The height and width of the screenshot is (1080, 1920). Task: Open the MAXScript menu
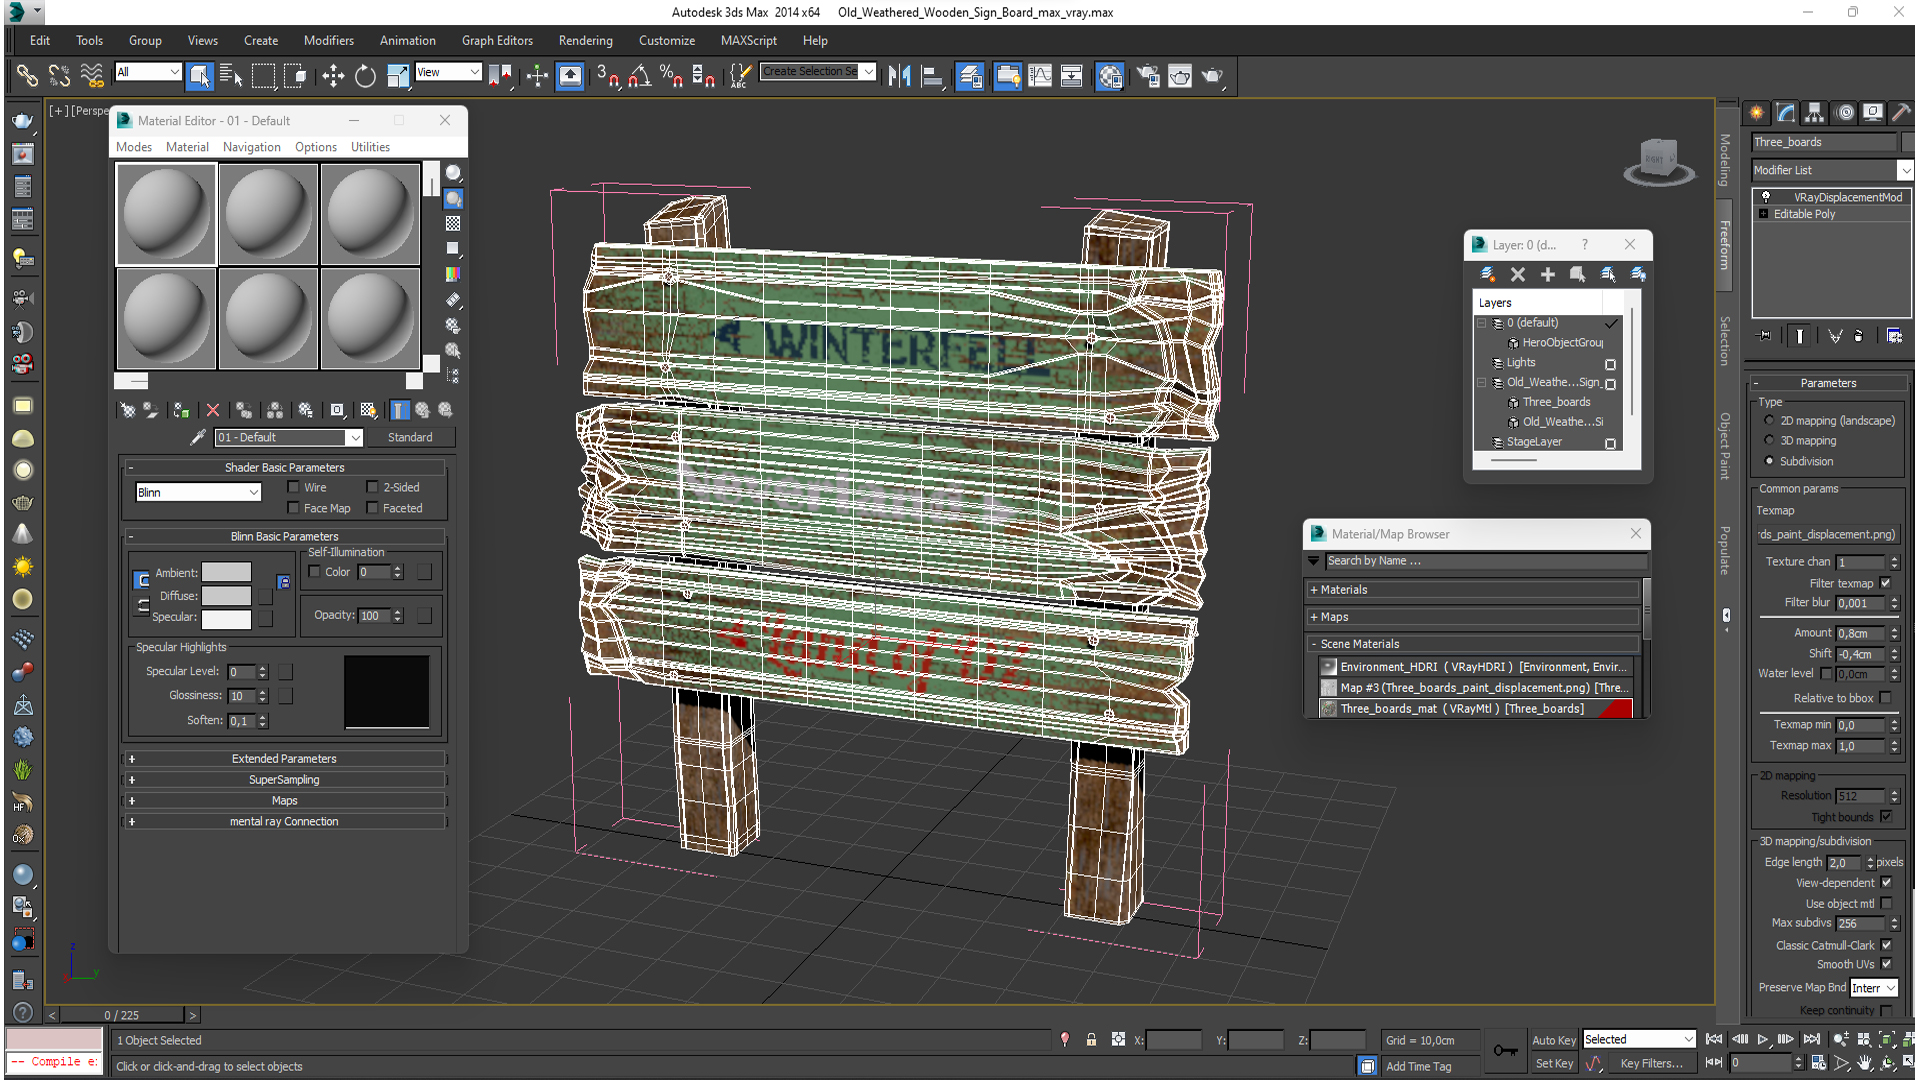748,41
